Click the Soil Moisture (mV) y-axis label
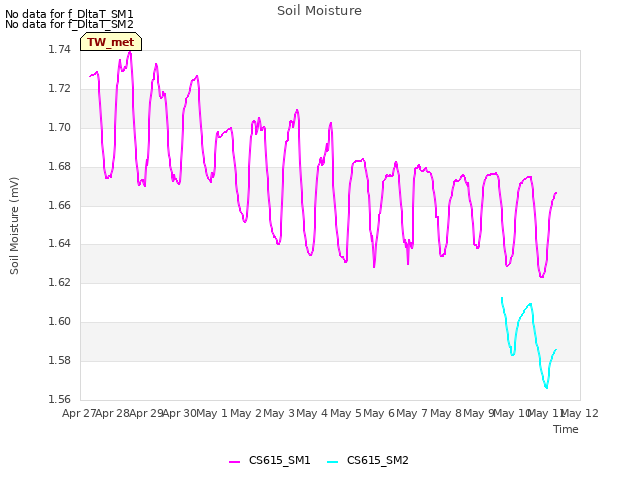The image size is (640, 480). 14,226
